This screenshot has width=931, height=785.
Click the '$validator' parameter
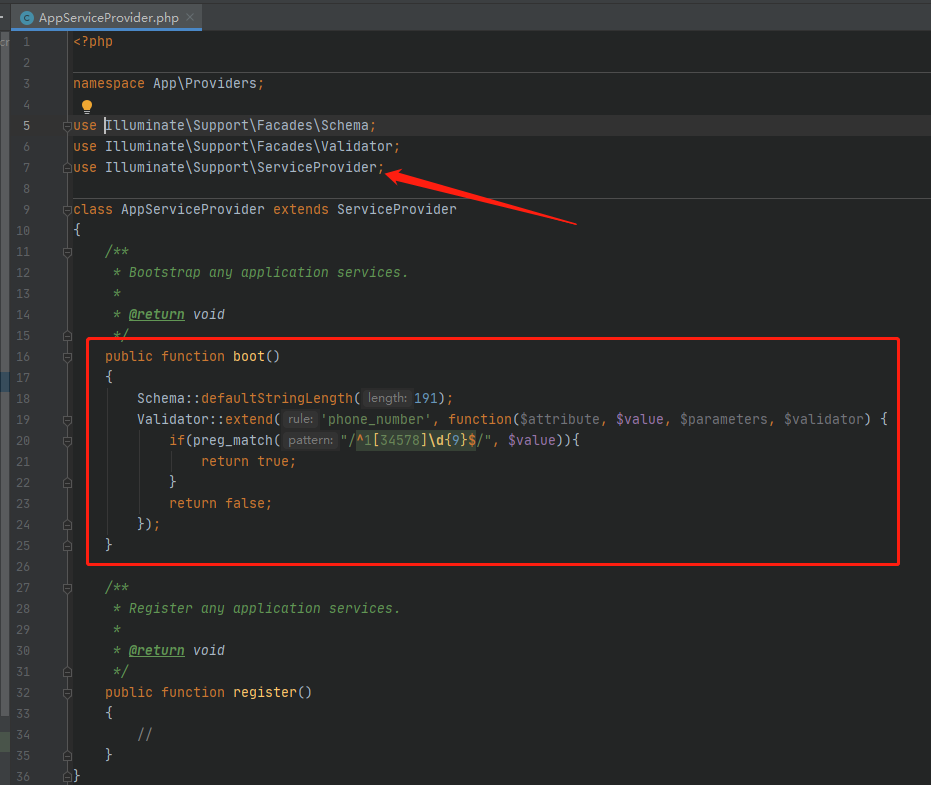pyautogui.click(x=824, y=419)
